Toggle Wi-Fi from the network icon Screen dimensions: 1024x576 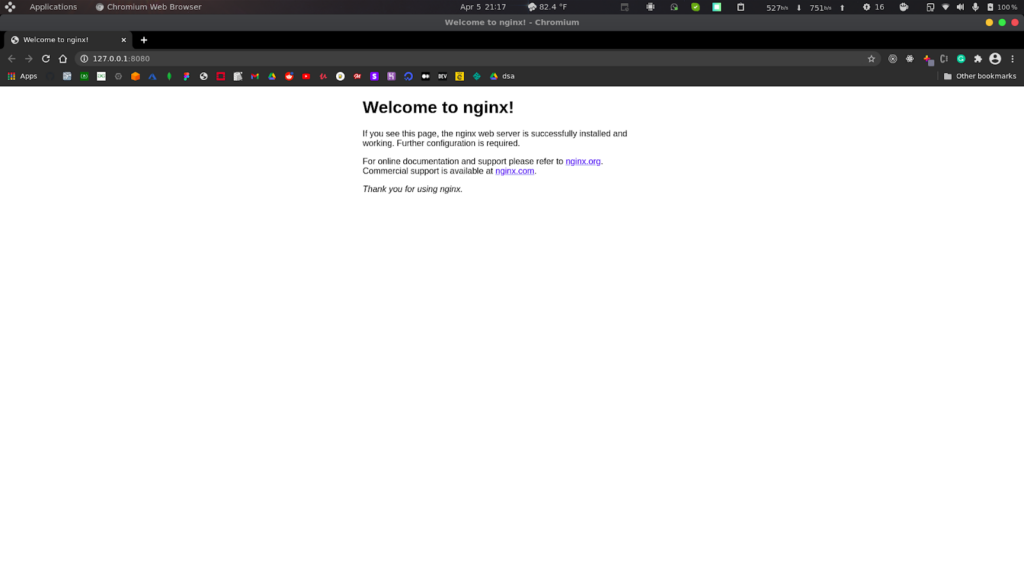(945, 7)
